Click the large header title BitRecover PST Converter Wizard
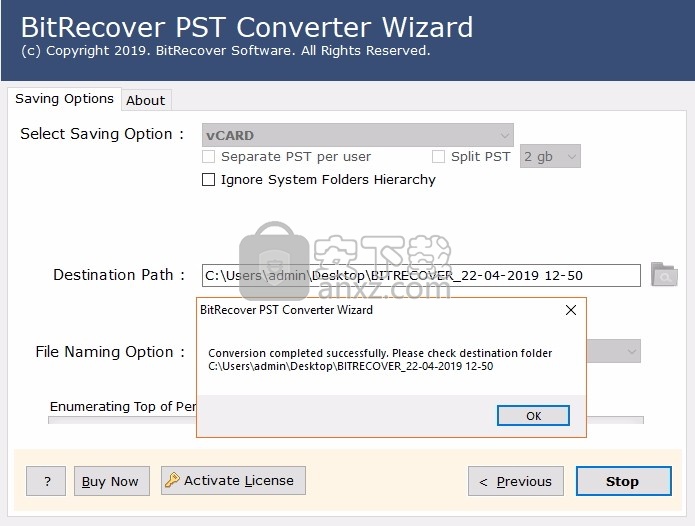Viewport: 695px width, 526px height. pyautogui.click(x=247, y=27)
